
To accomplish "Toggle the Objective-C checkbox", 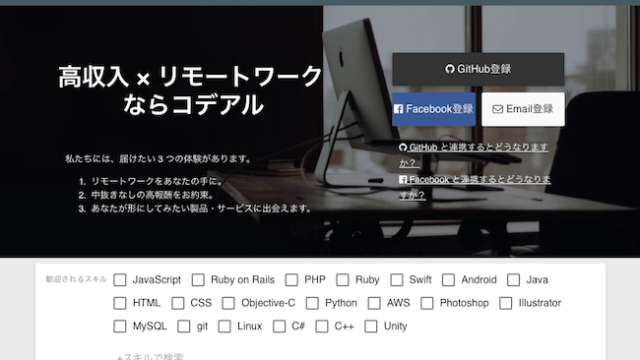I will [228, 303].
